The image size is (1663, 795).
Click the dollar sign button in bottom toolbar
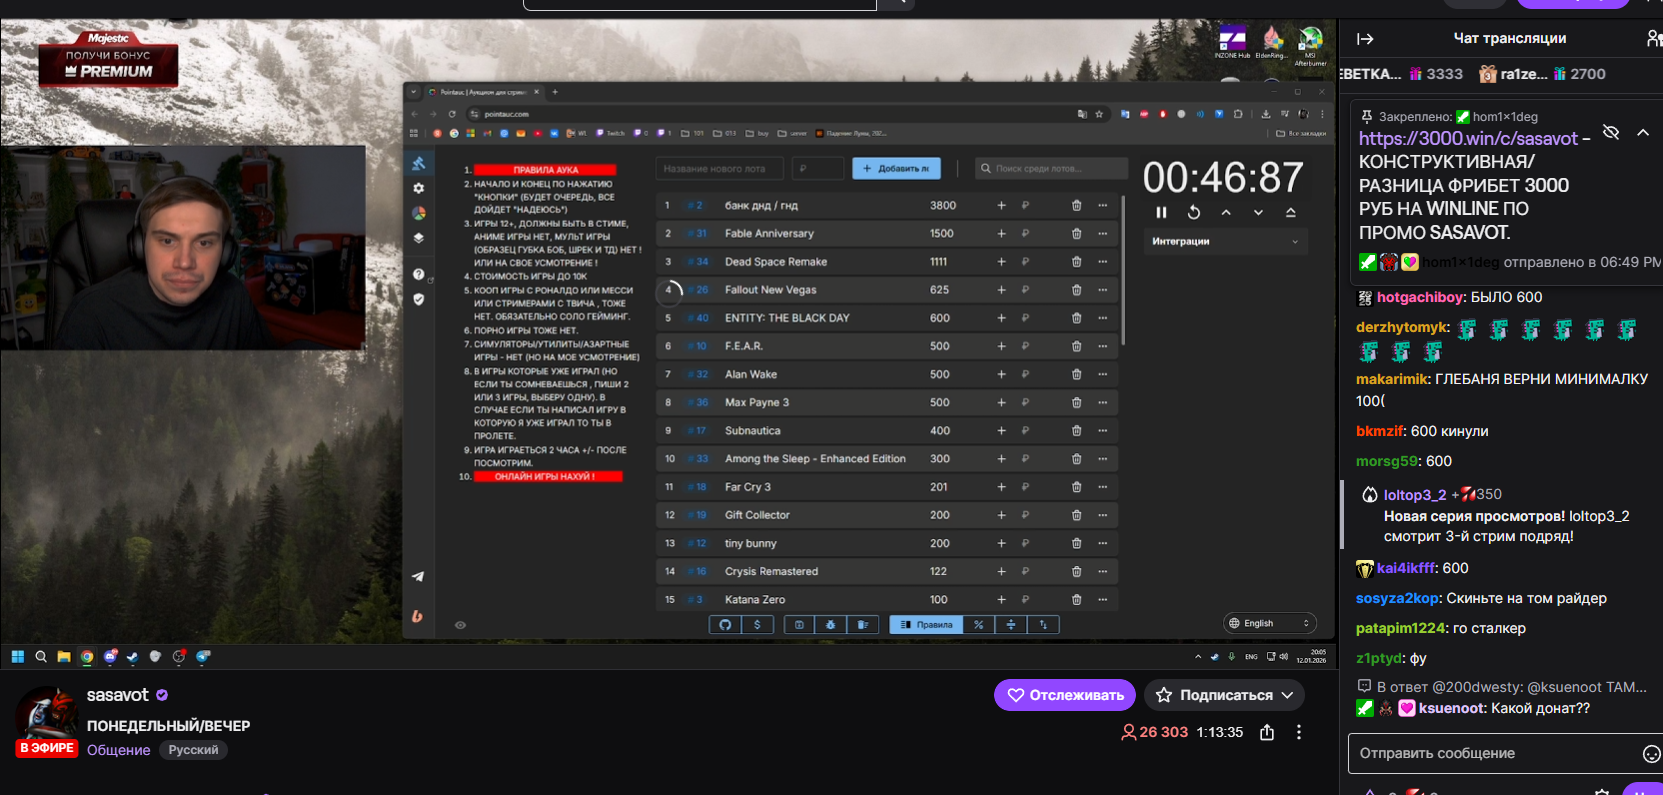click(757, 625)
